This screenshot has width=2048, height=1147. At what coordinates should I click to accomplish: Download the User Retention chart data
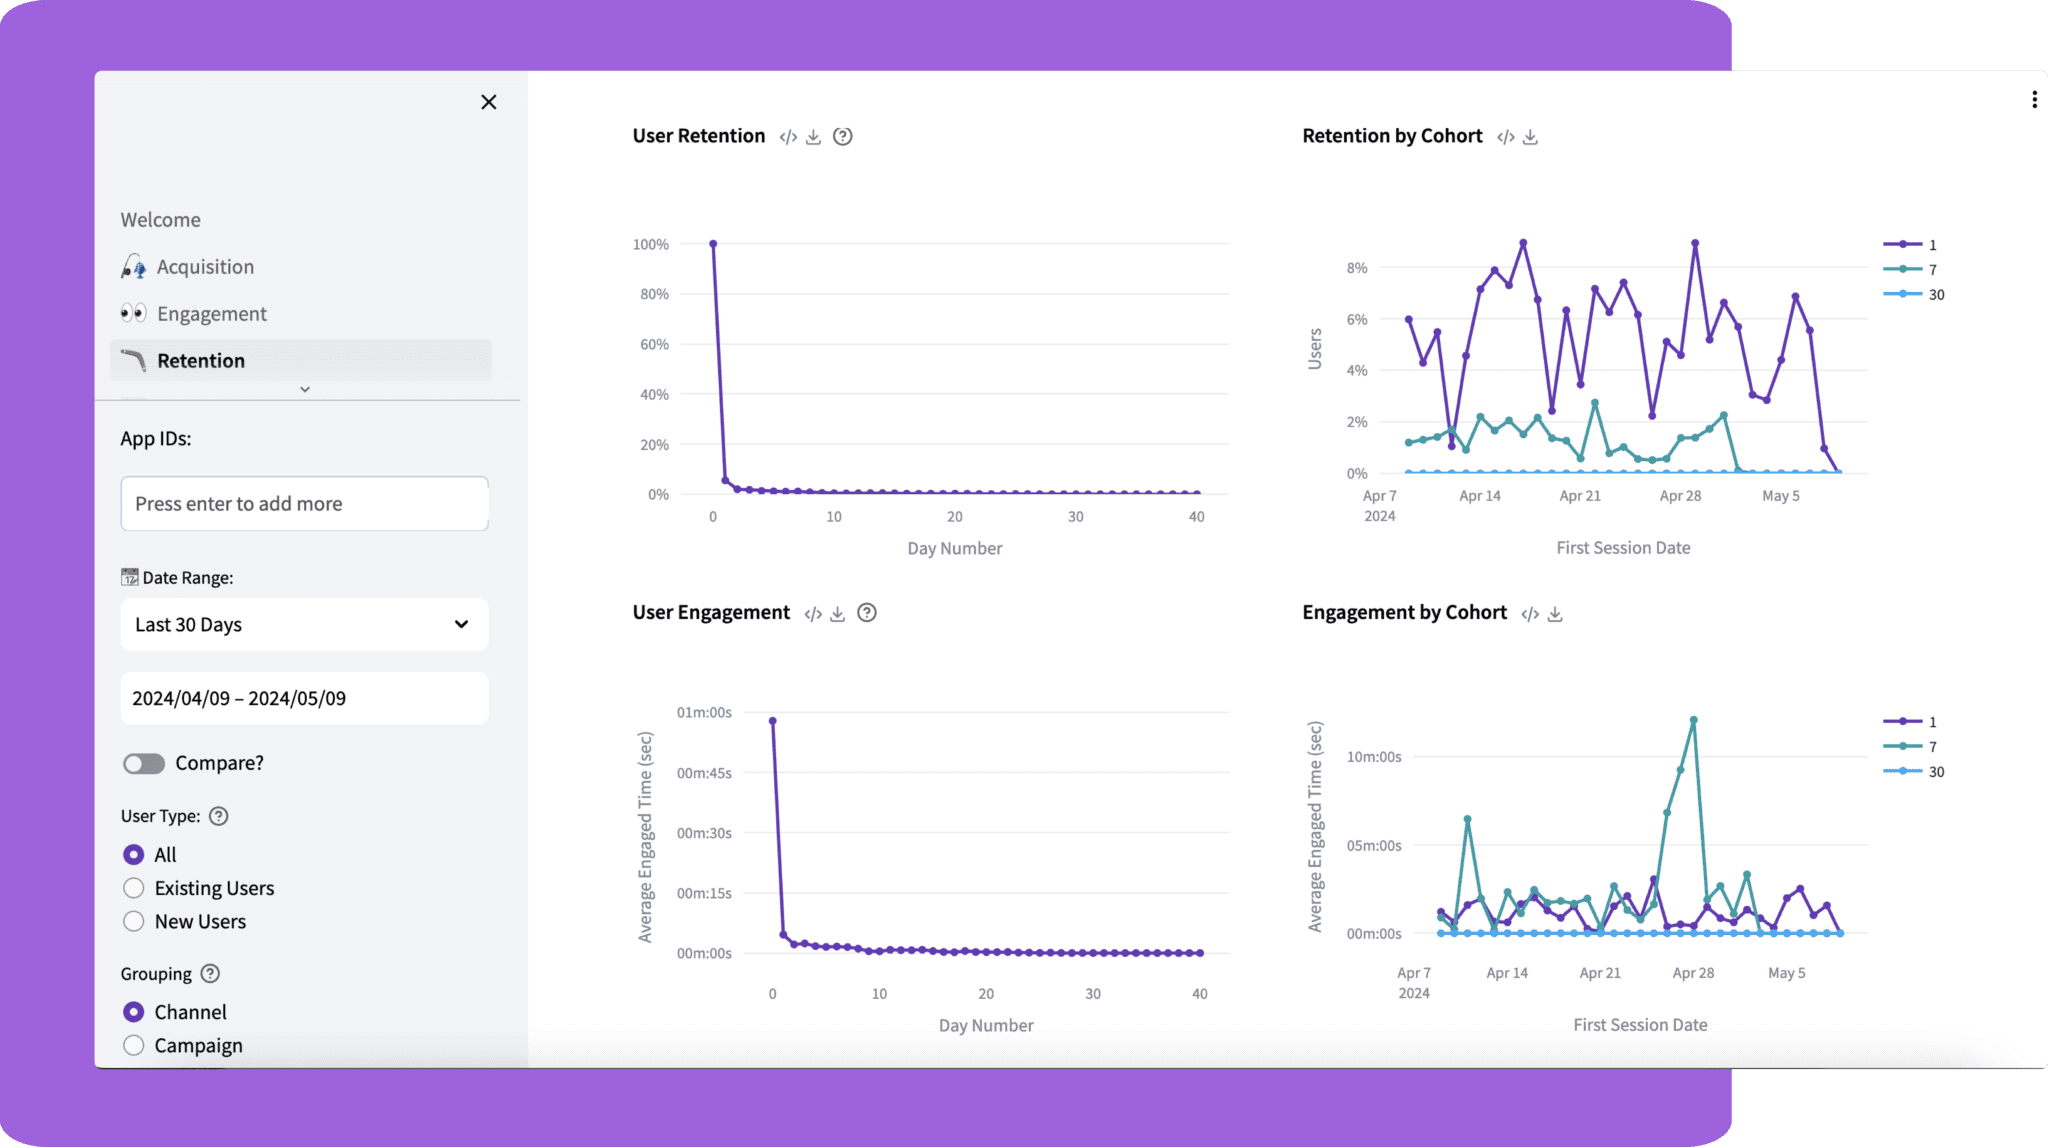pyautogui.click(x=814, y=137)
